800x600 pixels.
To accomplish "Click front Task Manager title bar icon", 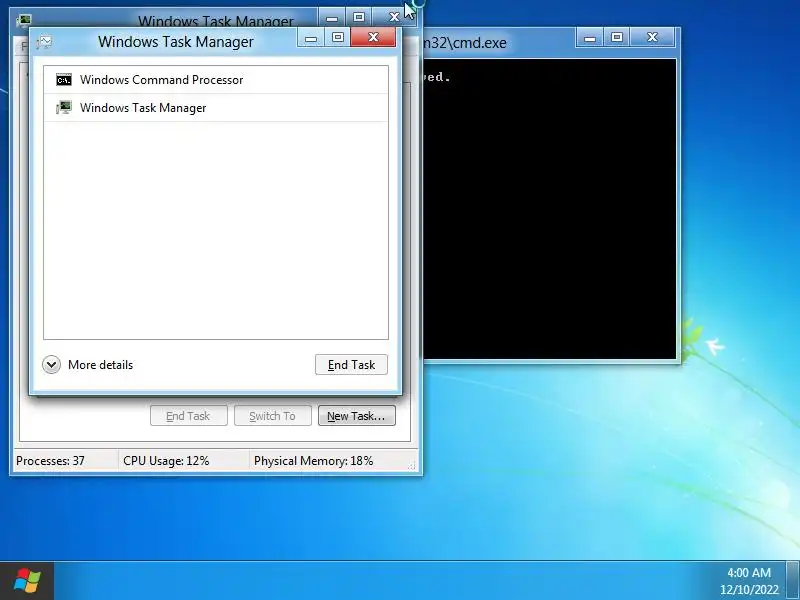I will pyautogui.click(x=44, y=42).
